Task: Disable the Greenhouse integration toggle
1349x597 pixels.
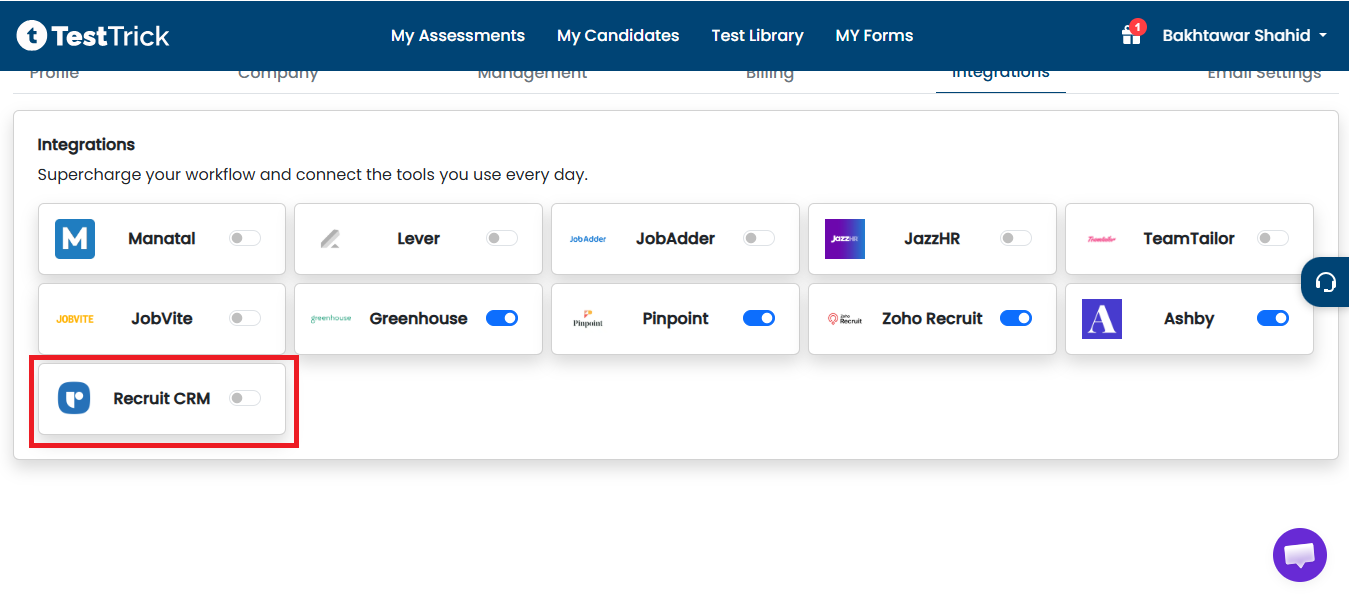Action: point(502,318)
